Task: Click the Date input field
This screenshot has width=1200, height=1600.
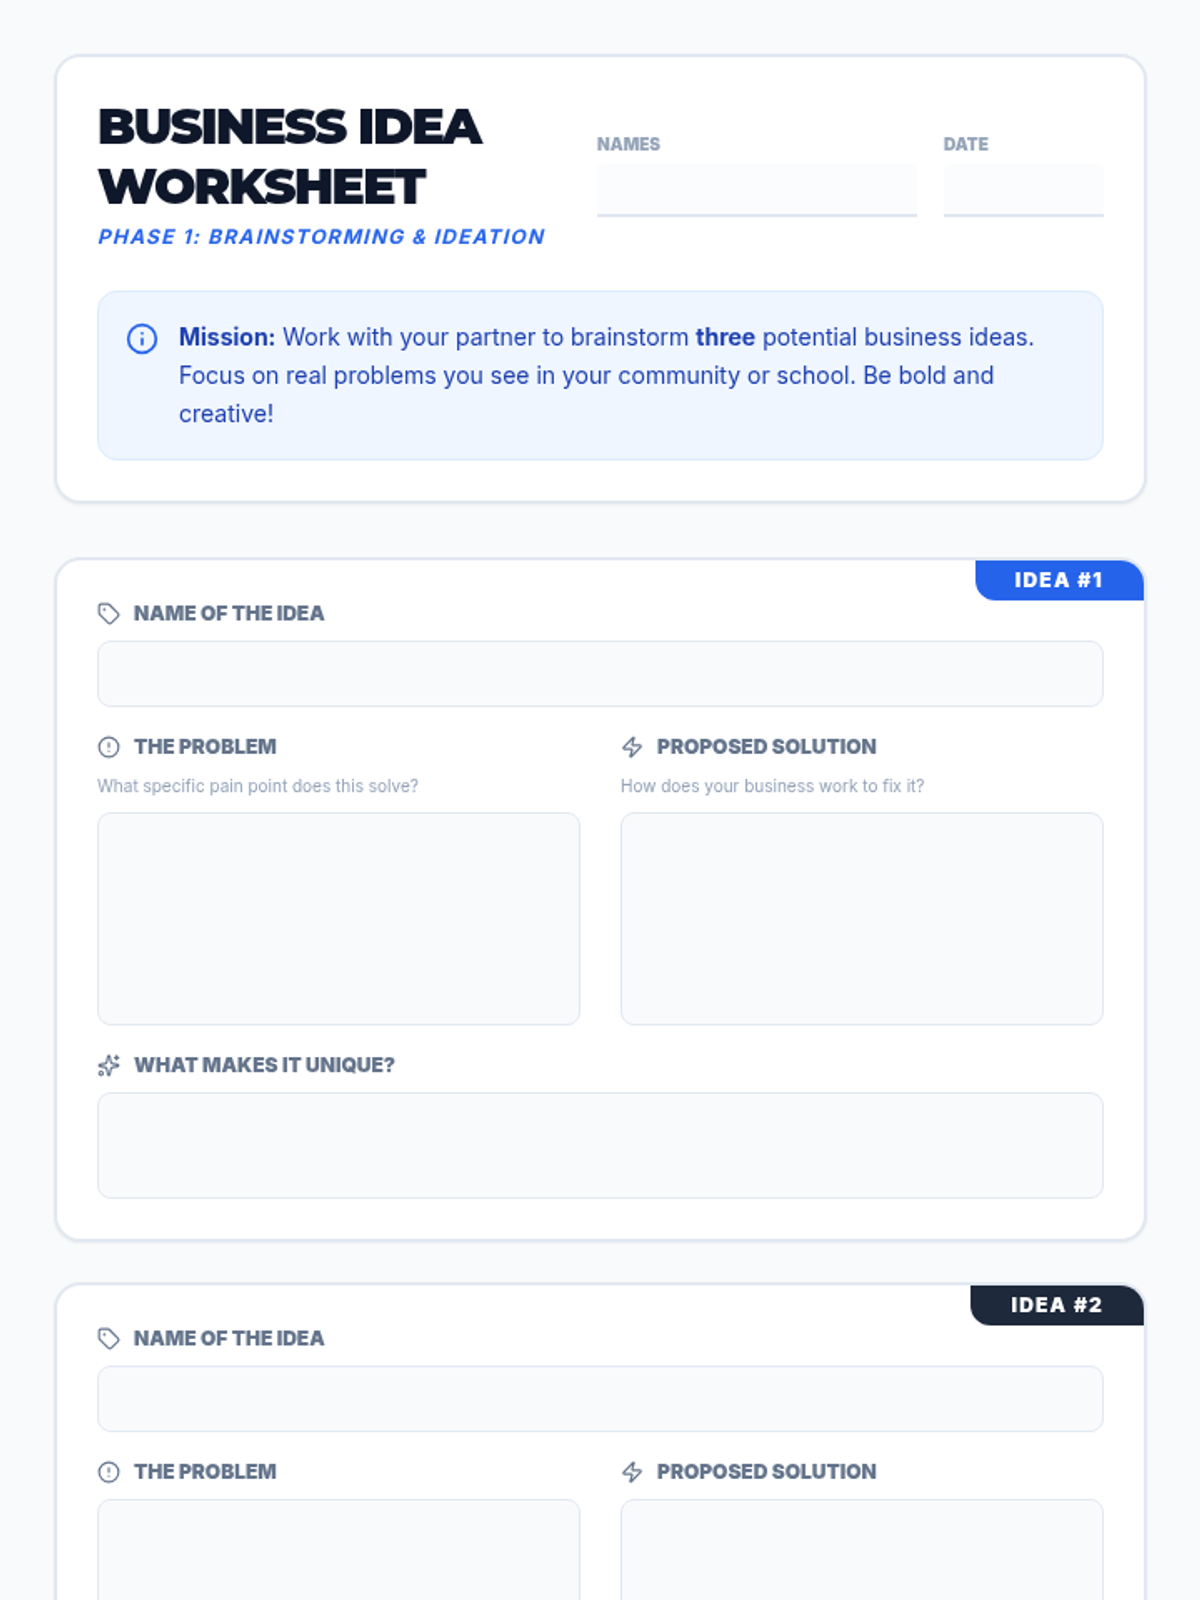Action: tap(1022, 190)
